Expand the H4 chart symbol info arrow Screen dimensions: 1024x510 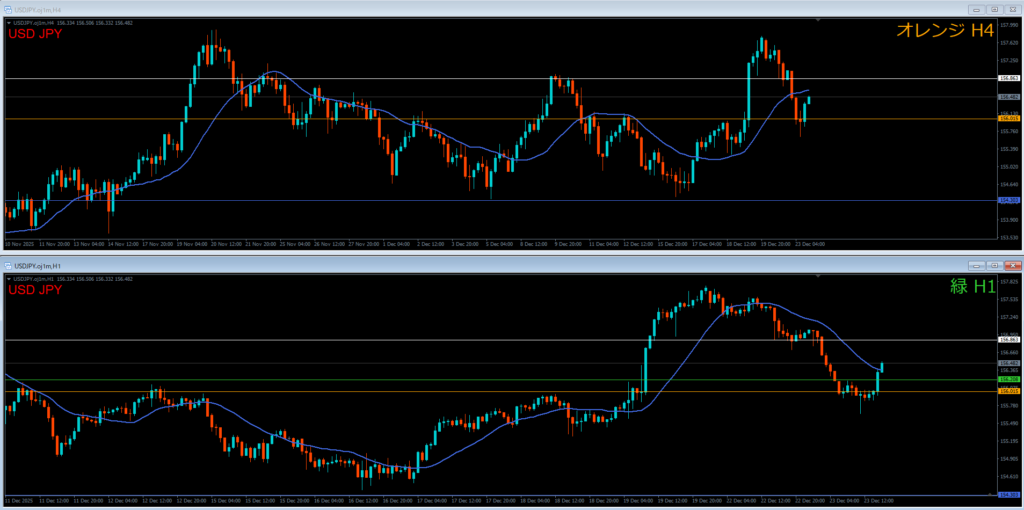tap(9, 22)
